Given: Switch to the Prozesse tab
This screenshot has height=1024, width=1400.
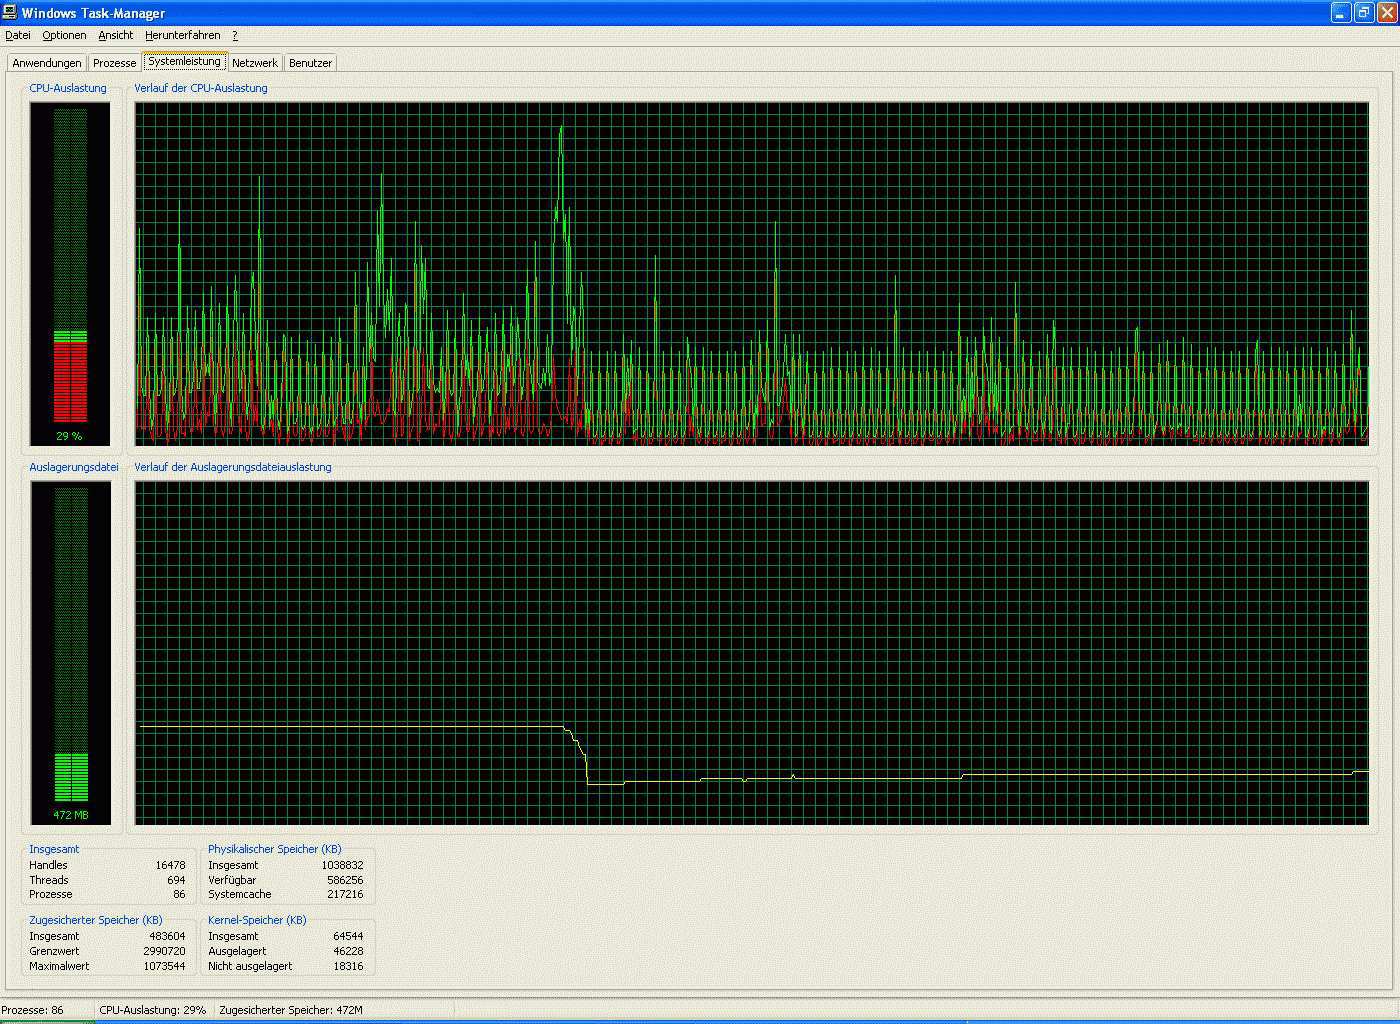Looking at the screenshot, I should point(114,63).
